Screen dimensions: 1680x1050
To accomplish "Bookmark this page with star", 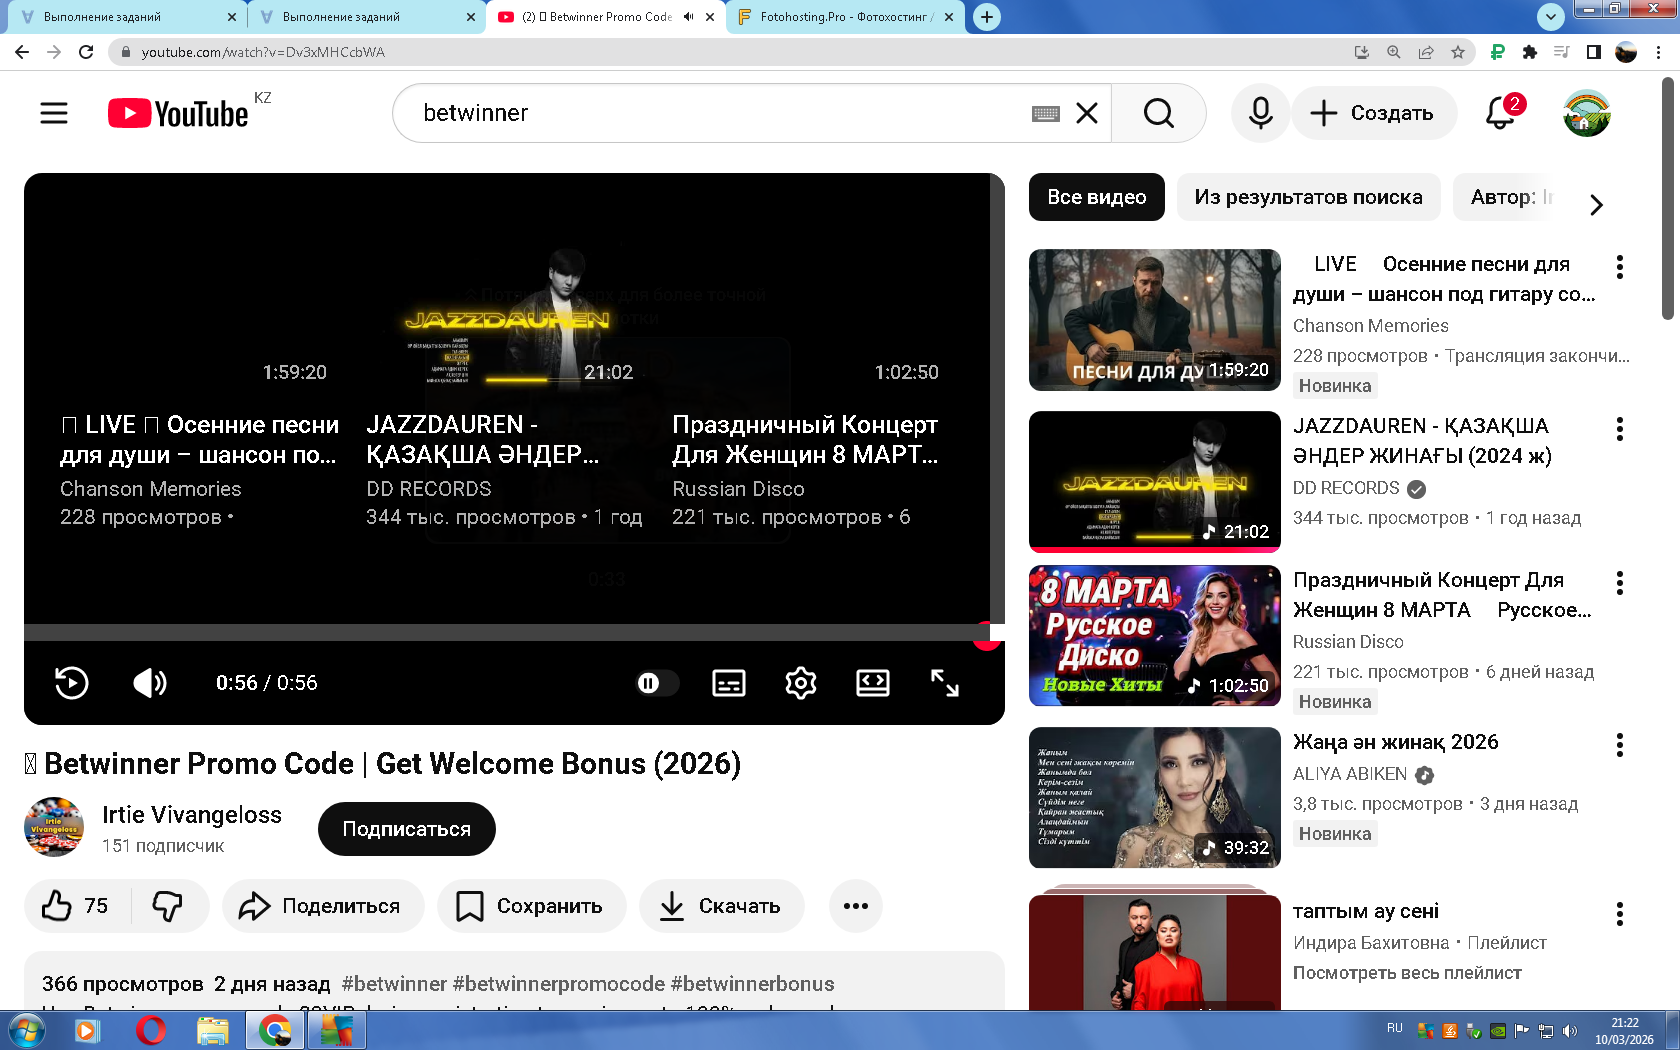I will click(x=1458, y=52).
